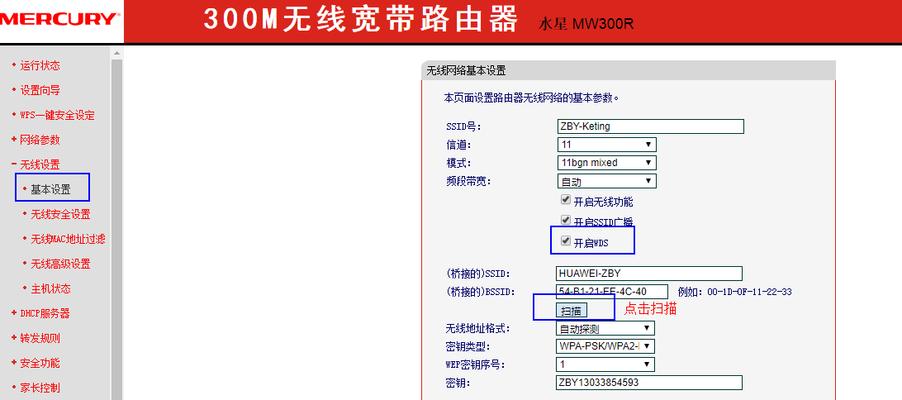902x400 pixels.
Task: Click the 无线网络基本设置 panel title
Action: click(x=466, y=71)
